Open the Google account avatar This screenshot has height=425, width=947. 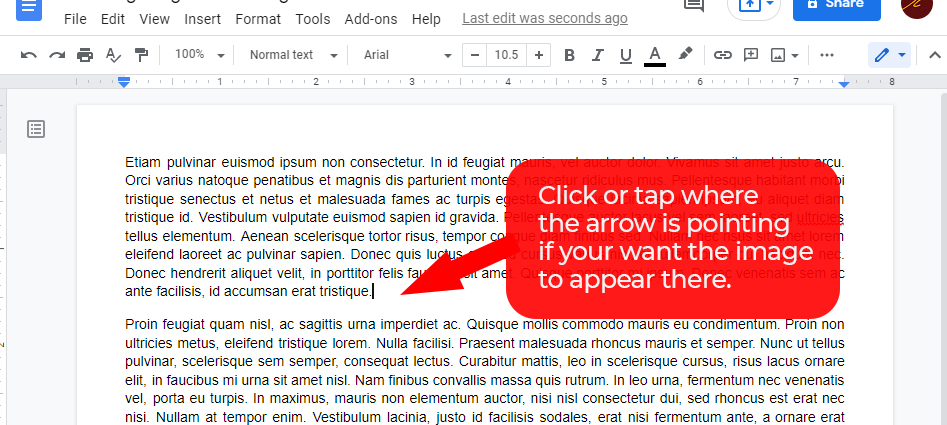pyautogui.click(x=916, y=7)
